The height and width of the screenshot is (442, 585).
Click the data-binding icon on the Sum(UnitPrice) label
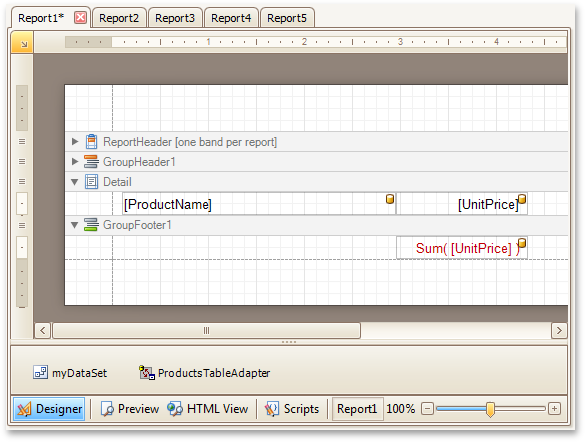point(522,243)
